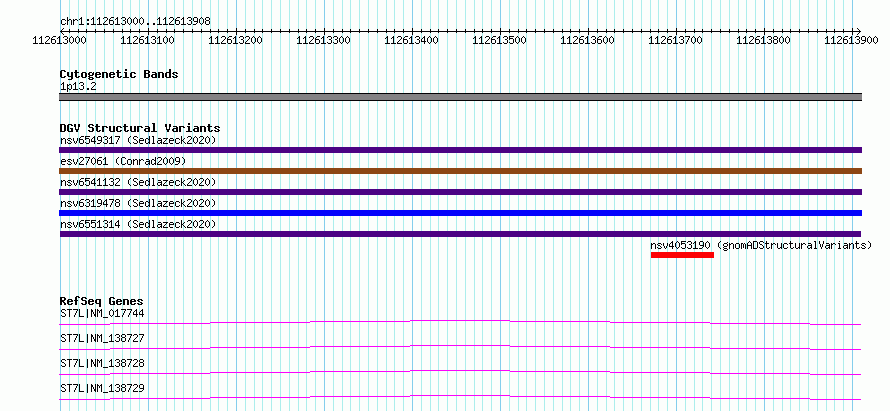This screenshot has height=411, width=890.
Task: Click the bright blue nsv6319478 bar
Action: [460, 213]
